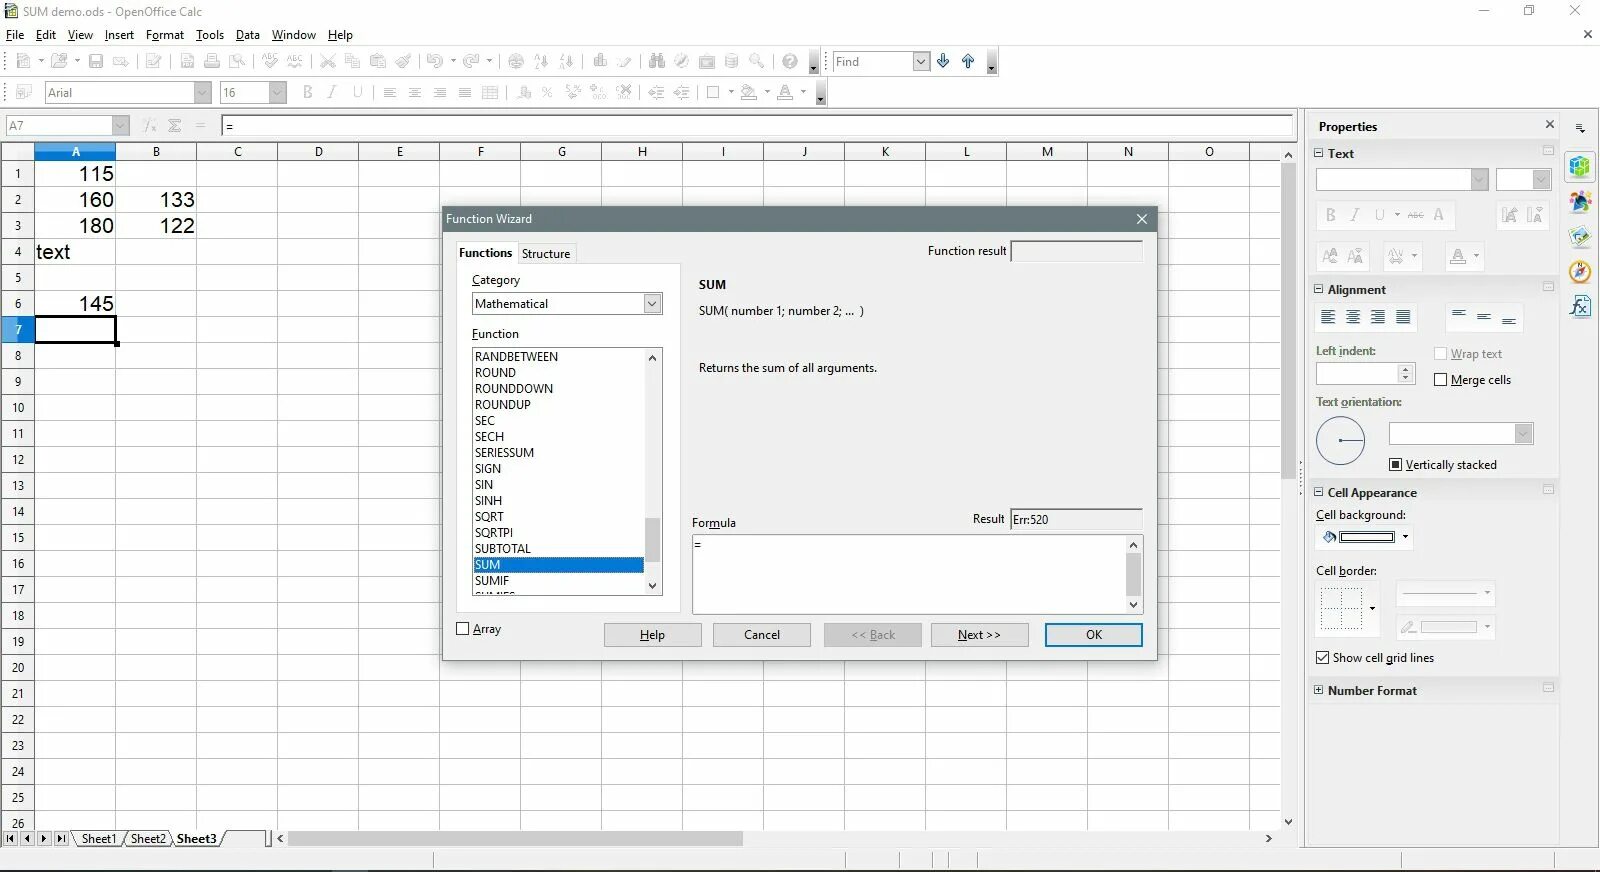1600x872 pixels.
Task: Collapse the Alignment section in Properties
Action: (x=1318, y=290)
